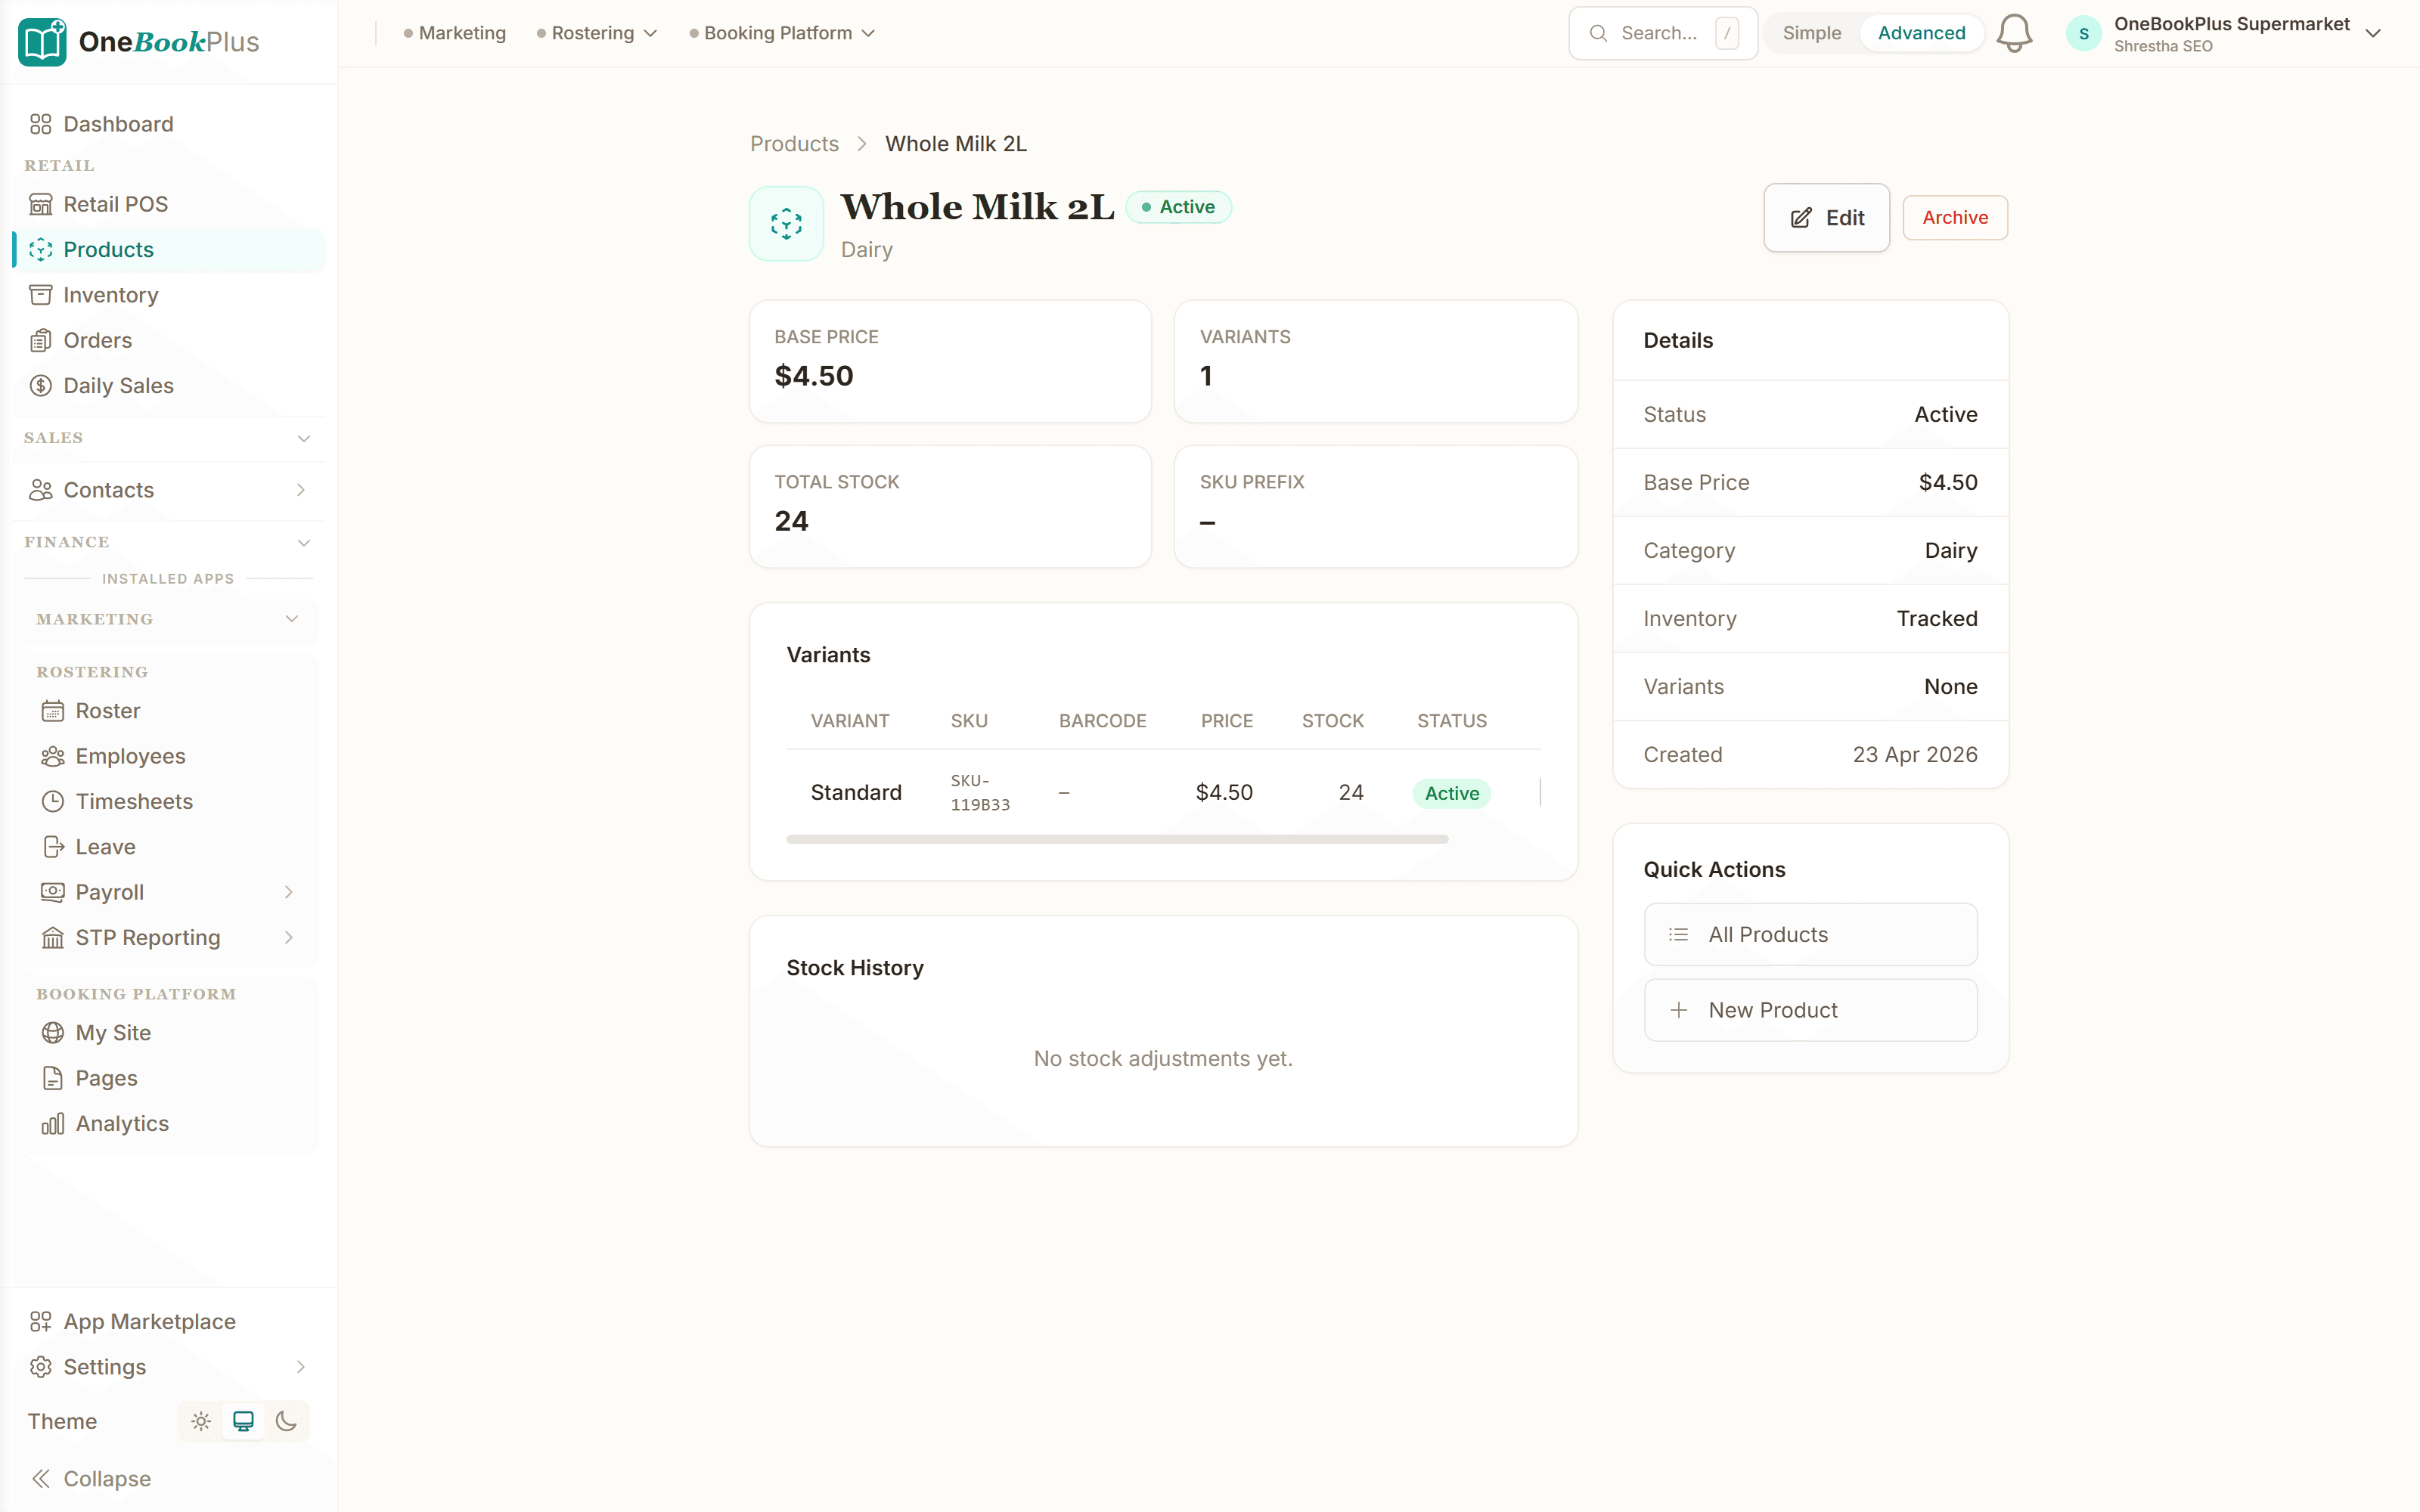The height and width of the screenshot is (1512, 2420).
Task: Open Timesheets in the sidebar
Action: click(x=170, y=801)
